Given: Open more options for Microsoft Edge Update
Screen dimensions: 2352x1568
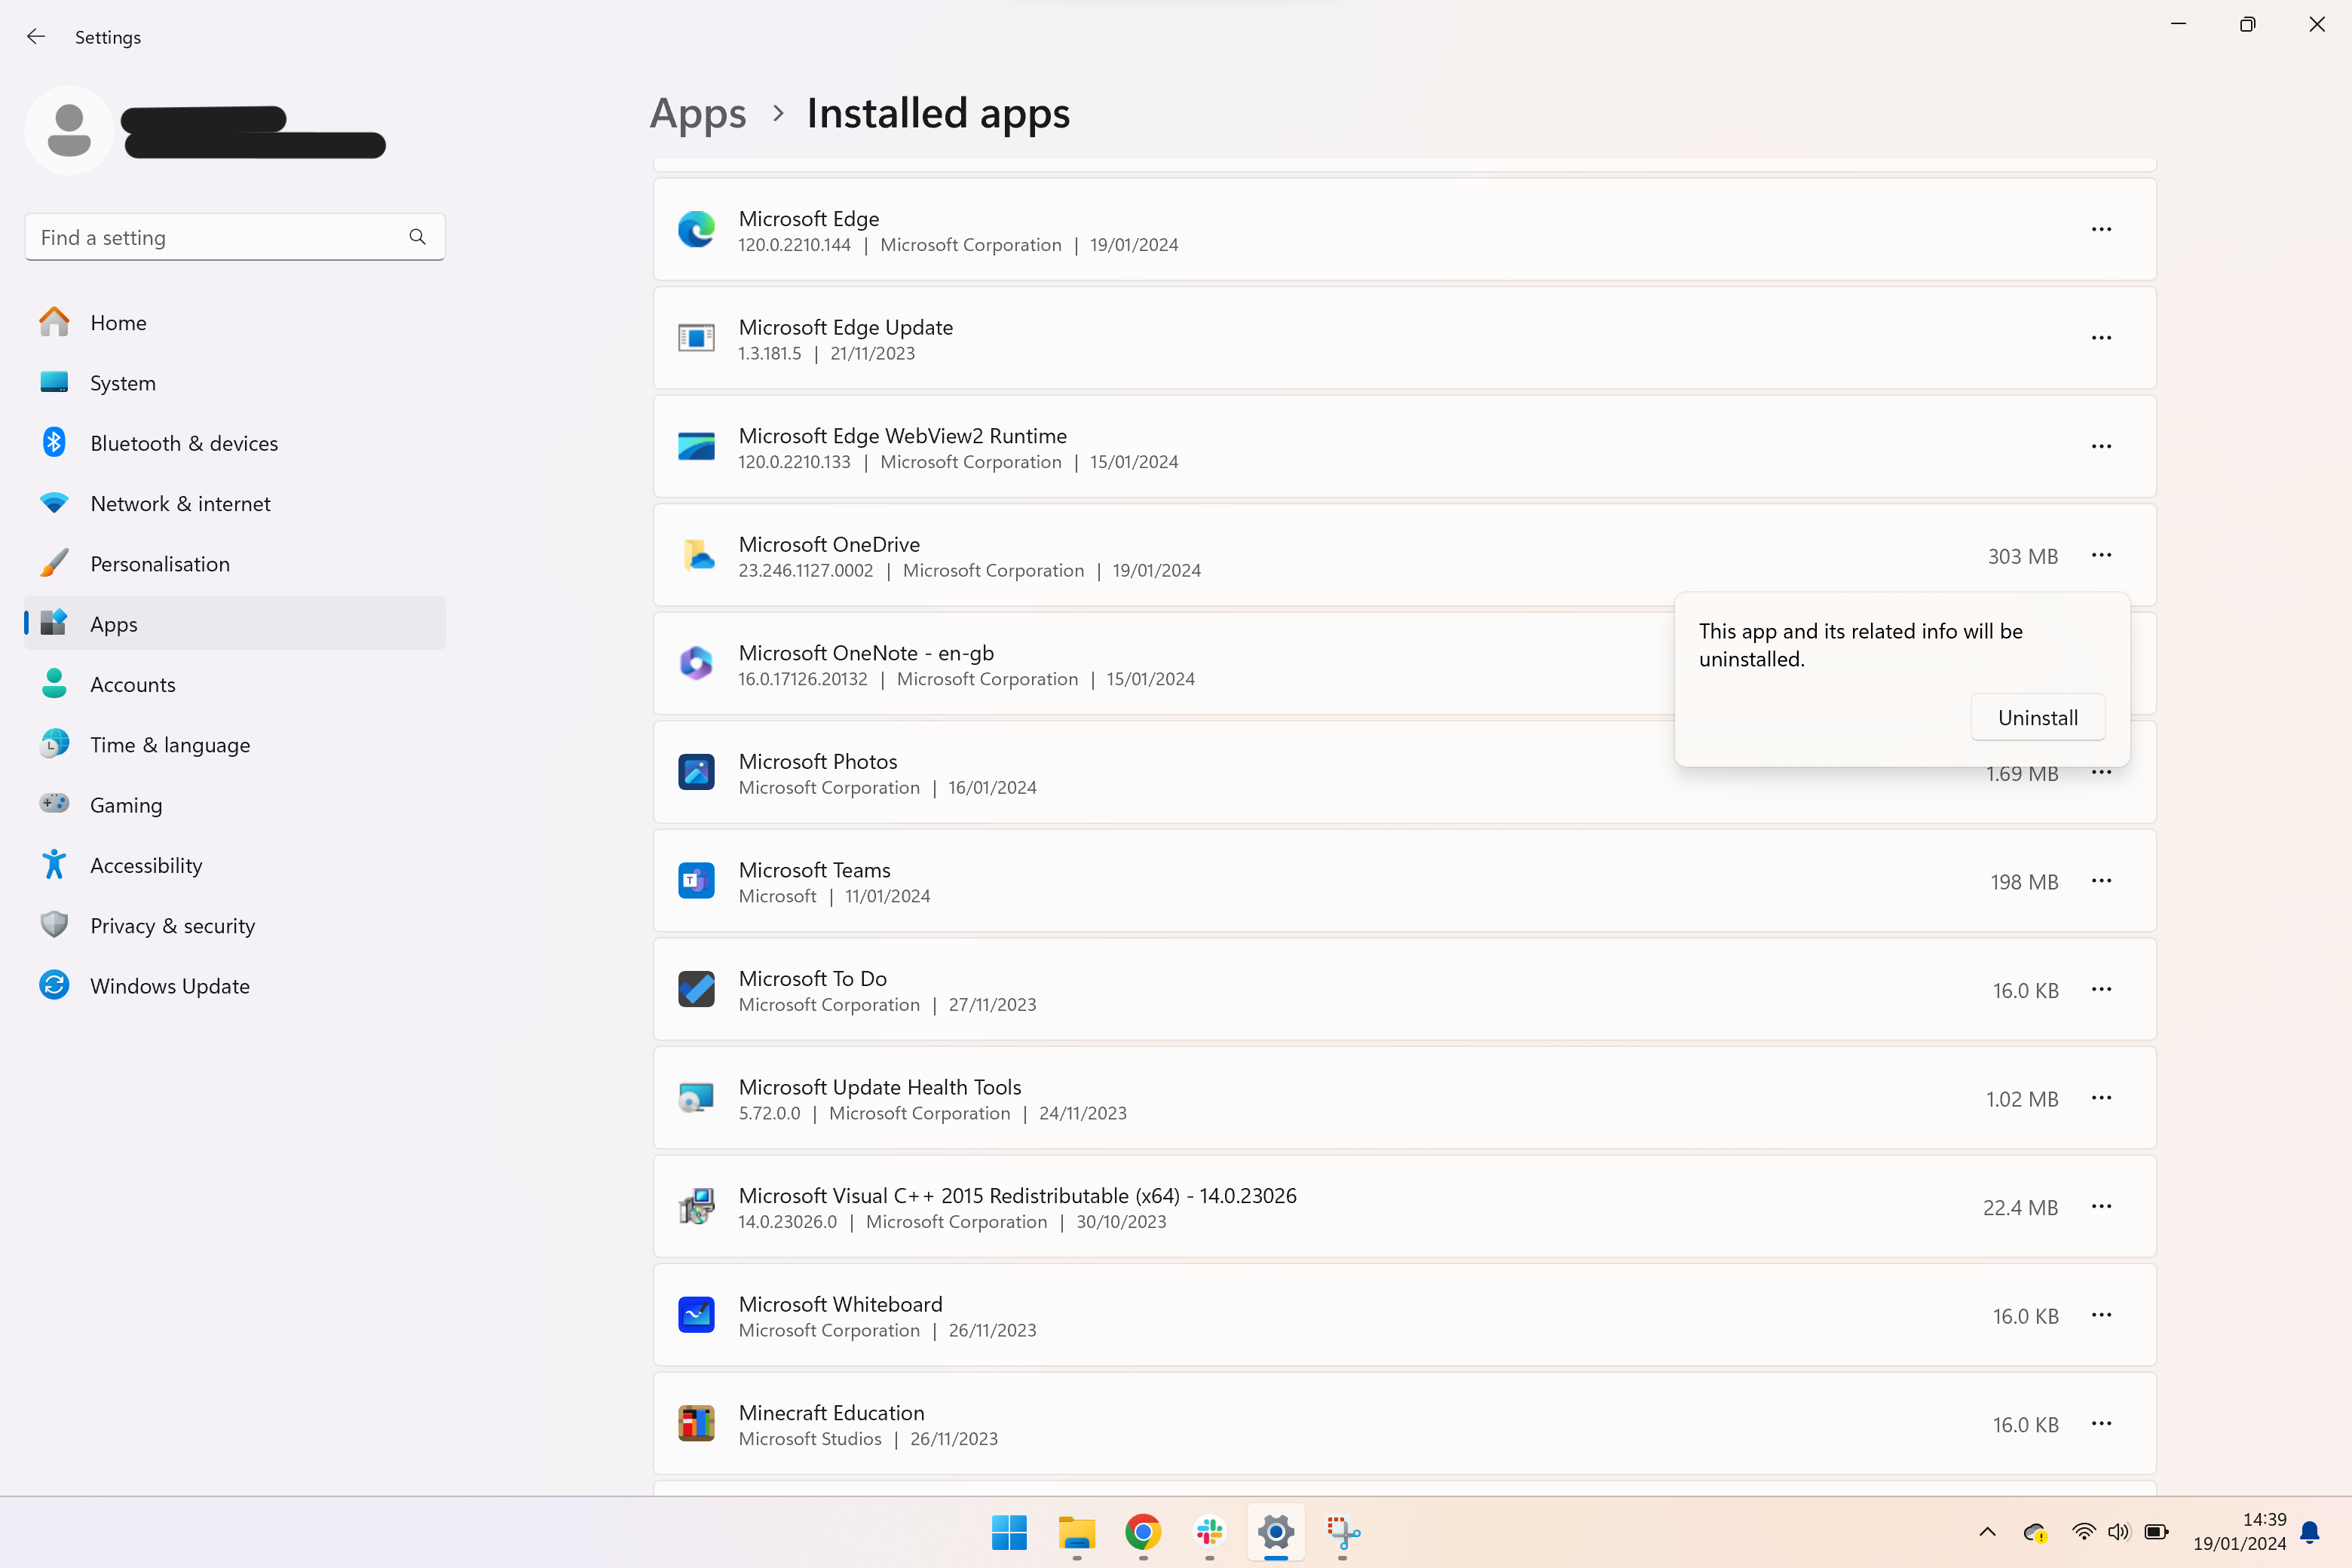Looking at the screenshot, I should pos(2101,338).
